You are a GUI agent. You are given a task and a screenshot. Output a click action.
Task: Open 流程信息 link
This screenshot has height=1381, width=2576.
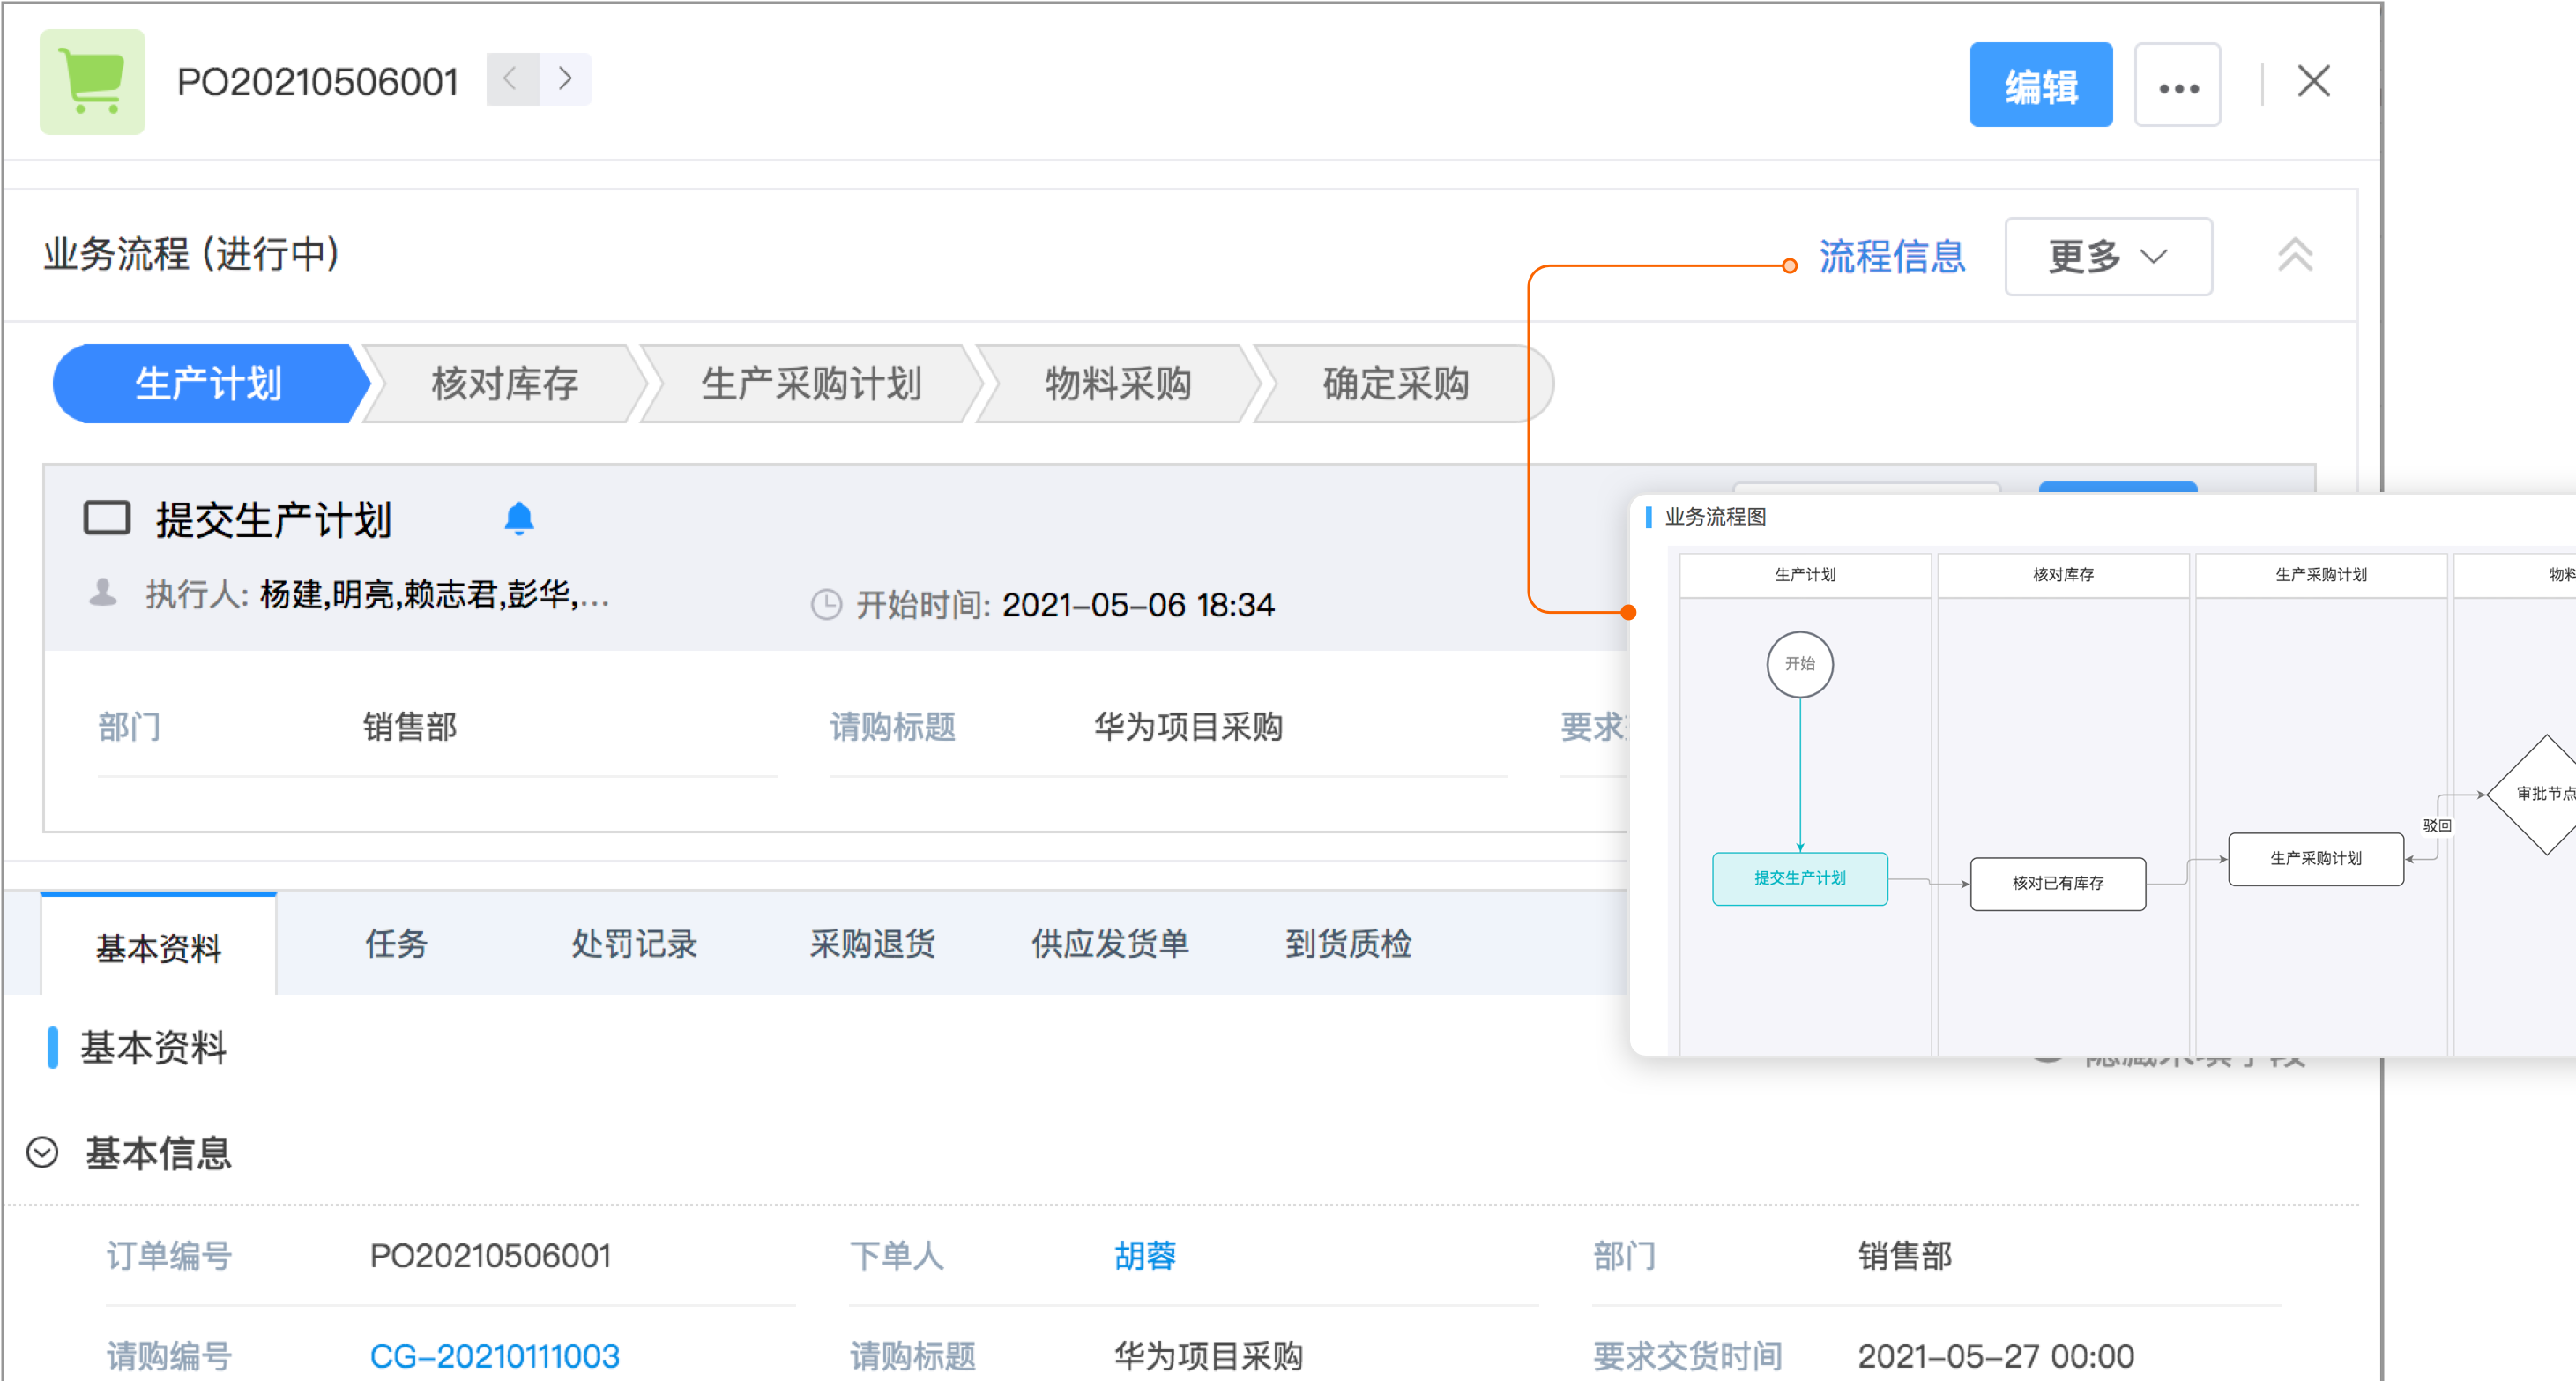[x=1891, y=257]
